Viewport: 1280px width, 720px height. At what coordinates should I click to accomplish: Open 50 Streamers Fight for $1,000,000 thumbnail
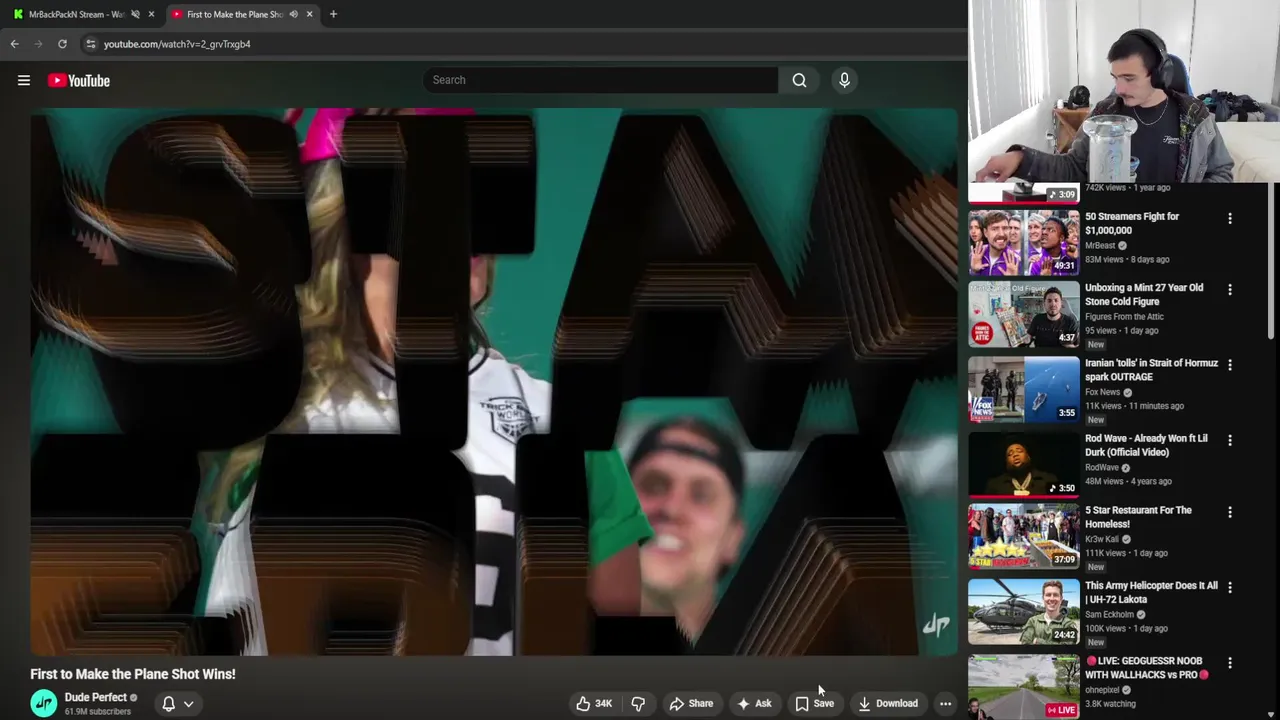tap(1023, 242)
